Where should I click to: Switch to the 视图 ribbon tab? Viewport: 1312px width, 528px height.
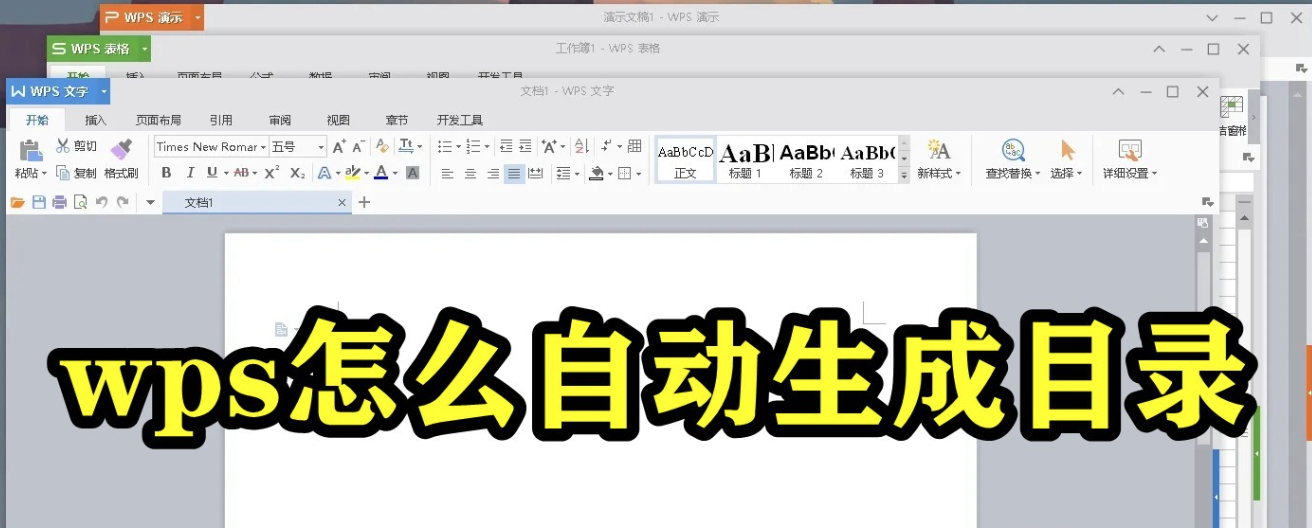338,120
